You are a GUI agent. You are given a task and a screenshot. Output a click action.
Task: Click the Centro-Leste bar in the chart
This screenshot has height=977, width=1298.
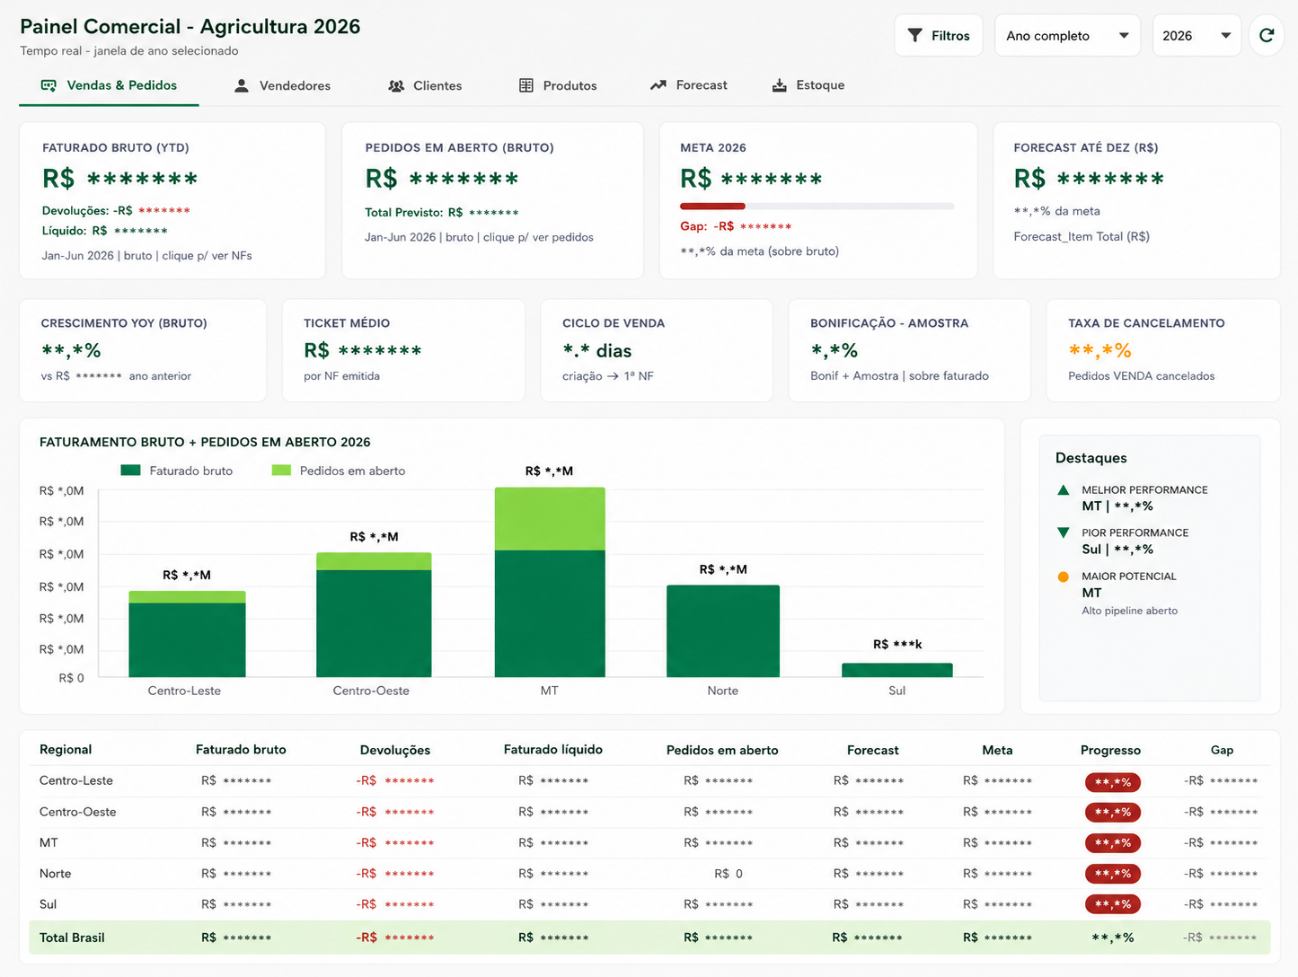coord(187,634)
